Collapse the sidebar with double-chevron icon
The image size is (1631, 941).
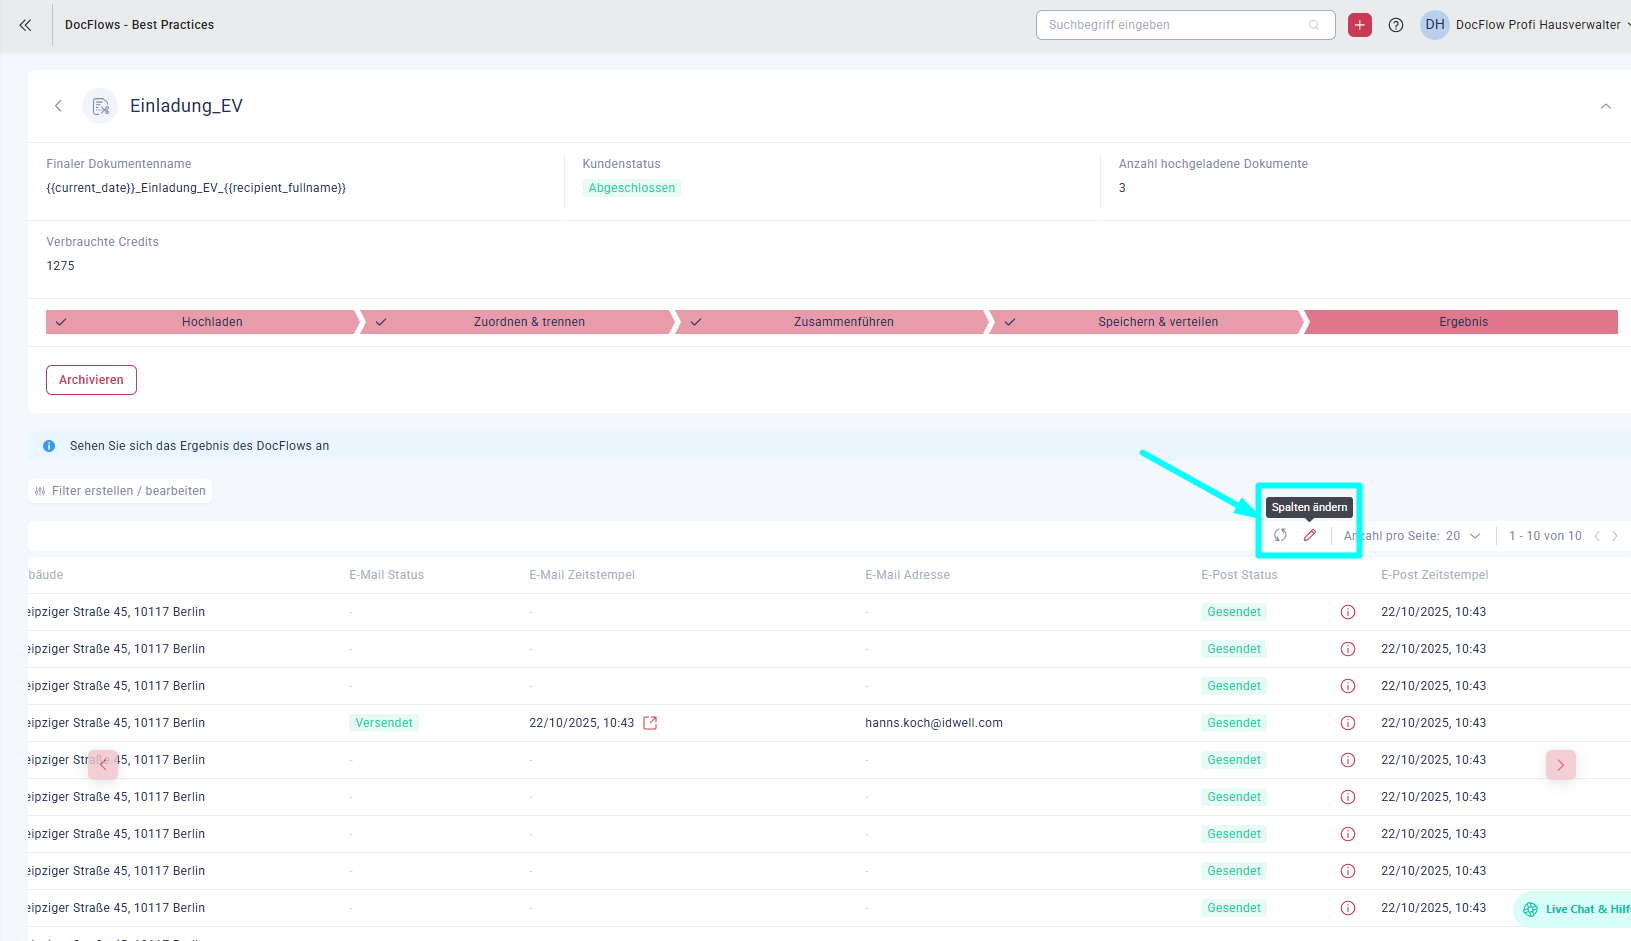click(25, 25)
